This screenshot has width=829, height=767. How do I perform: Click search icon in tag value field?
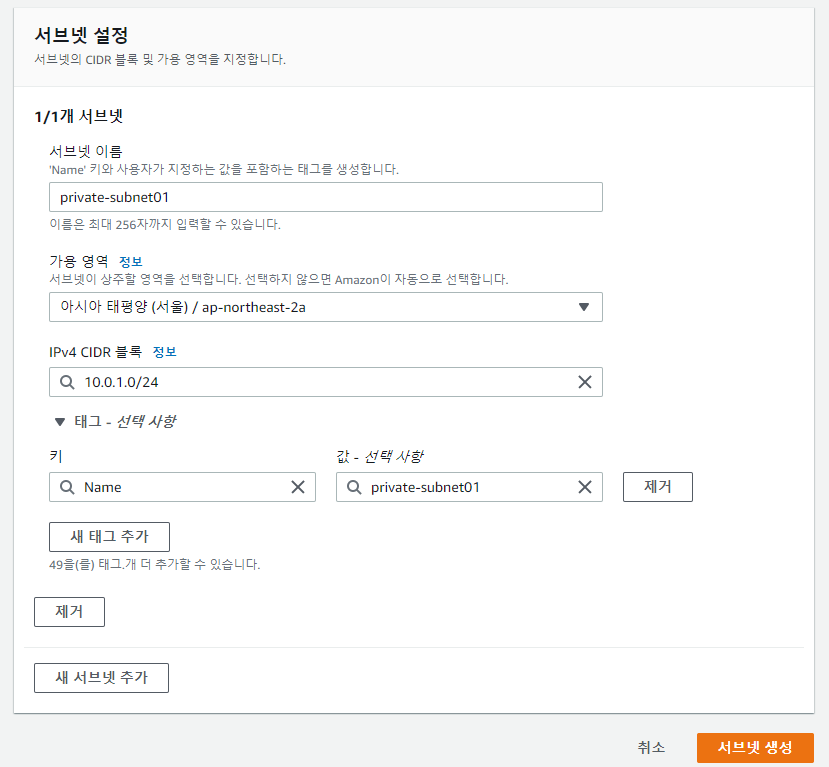coord(354,487)
